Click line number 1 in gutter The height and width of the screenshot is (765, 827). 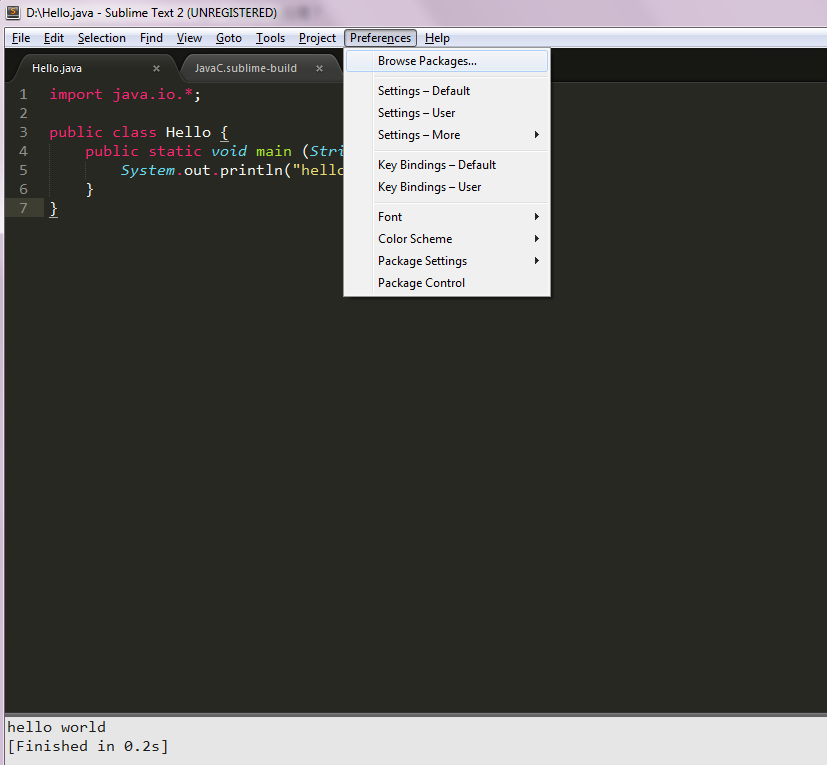coord(23,94)
